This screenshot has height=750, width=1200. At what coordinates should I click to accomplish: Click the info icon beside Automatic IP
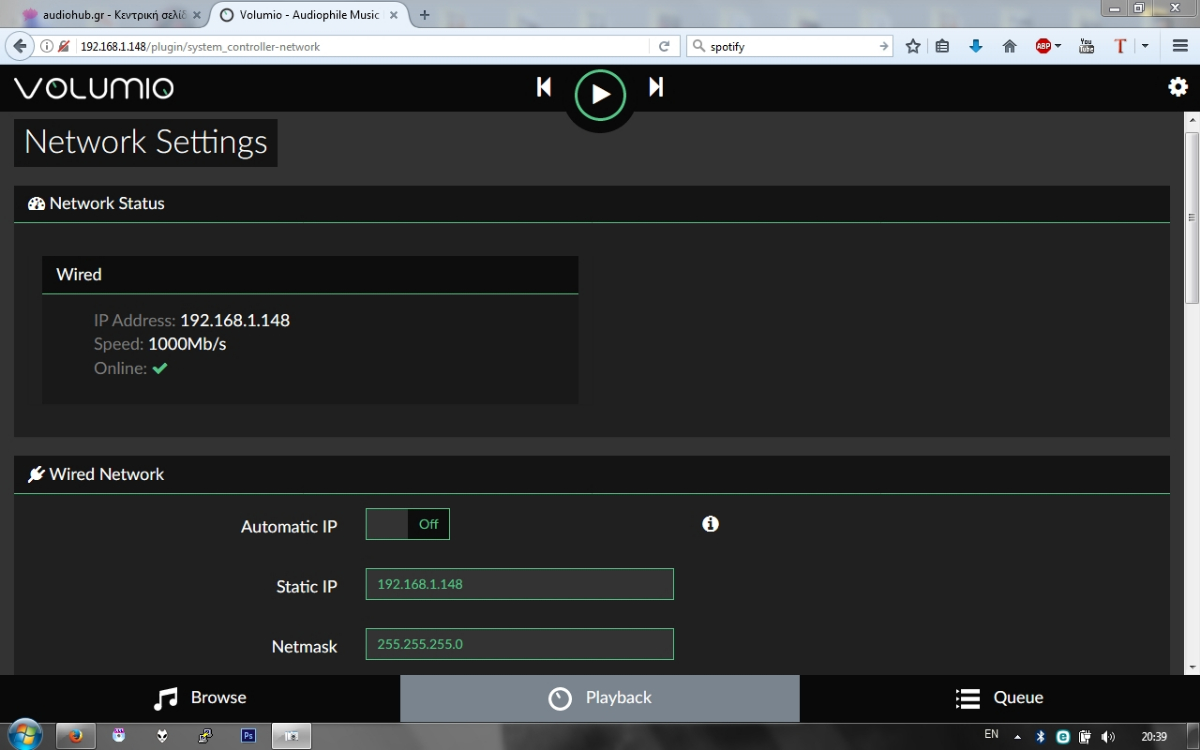[x=710, y=524]
